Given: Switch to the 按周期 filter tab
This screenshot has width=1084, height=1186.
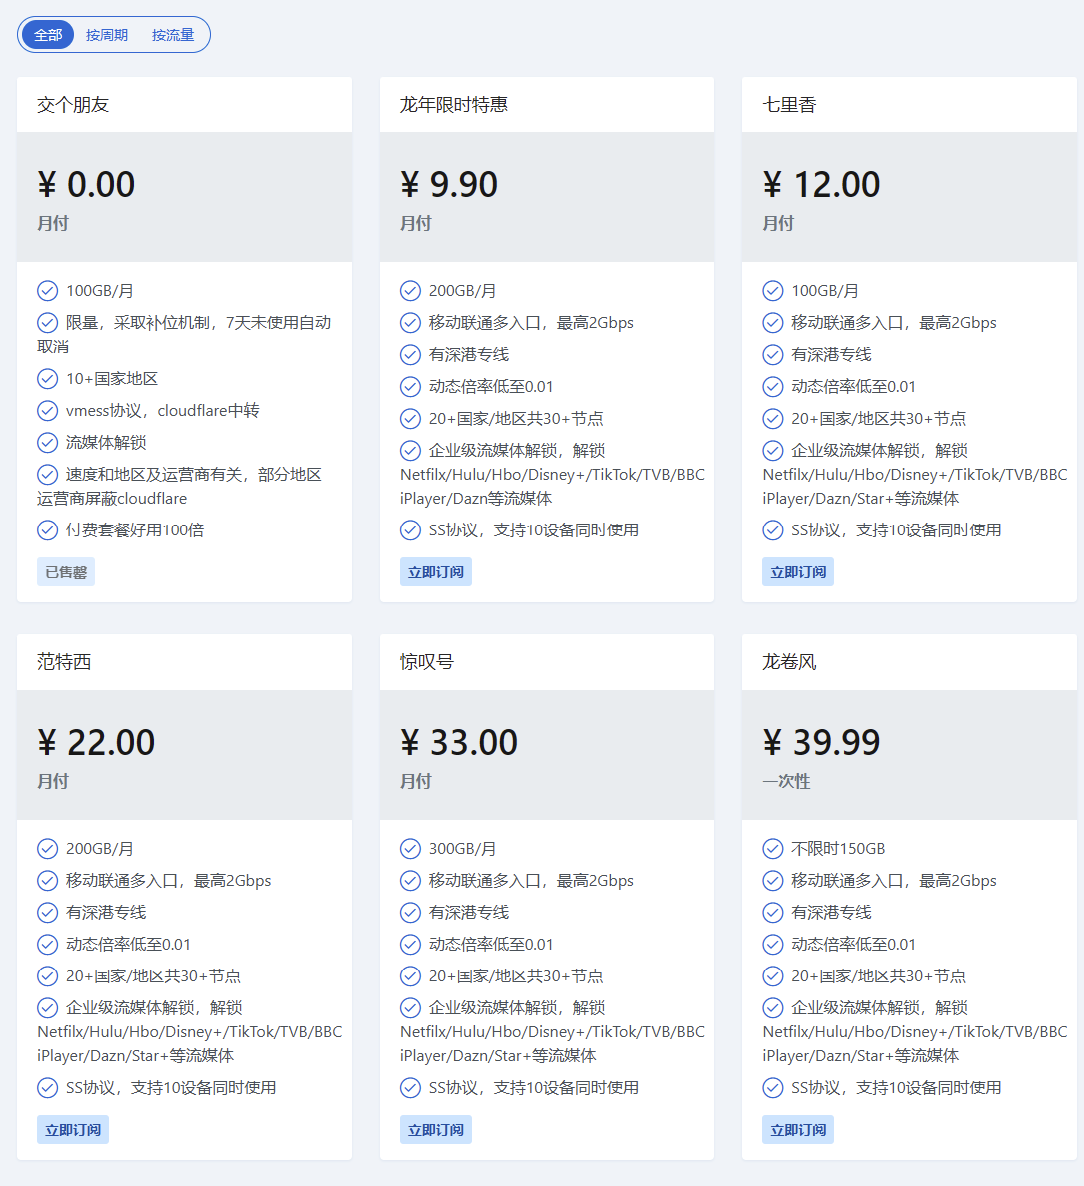Looking at the screenshot, I should [107, 35].
